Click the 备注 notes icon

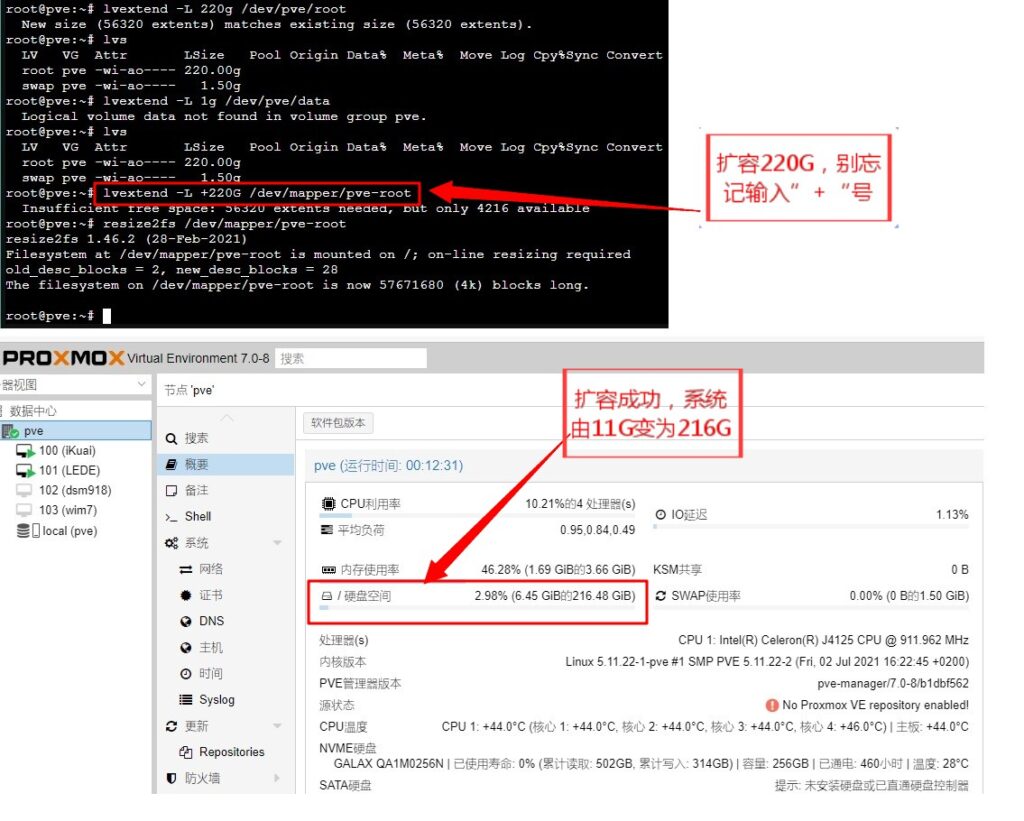[171, 490]
